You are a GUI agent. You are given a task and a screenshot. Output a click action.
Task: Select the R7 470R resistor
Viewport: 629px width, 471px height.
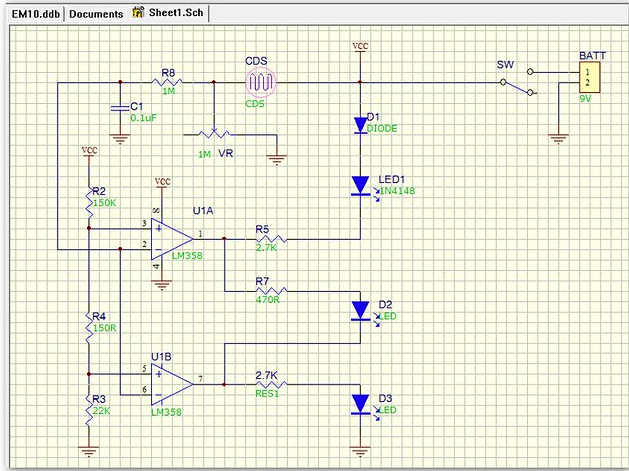pos(270,291)
